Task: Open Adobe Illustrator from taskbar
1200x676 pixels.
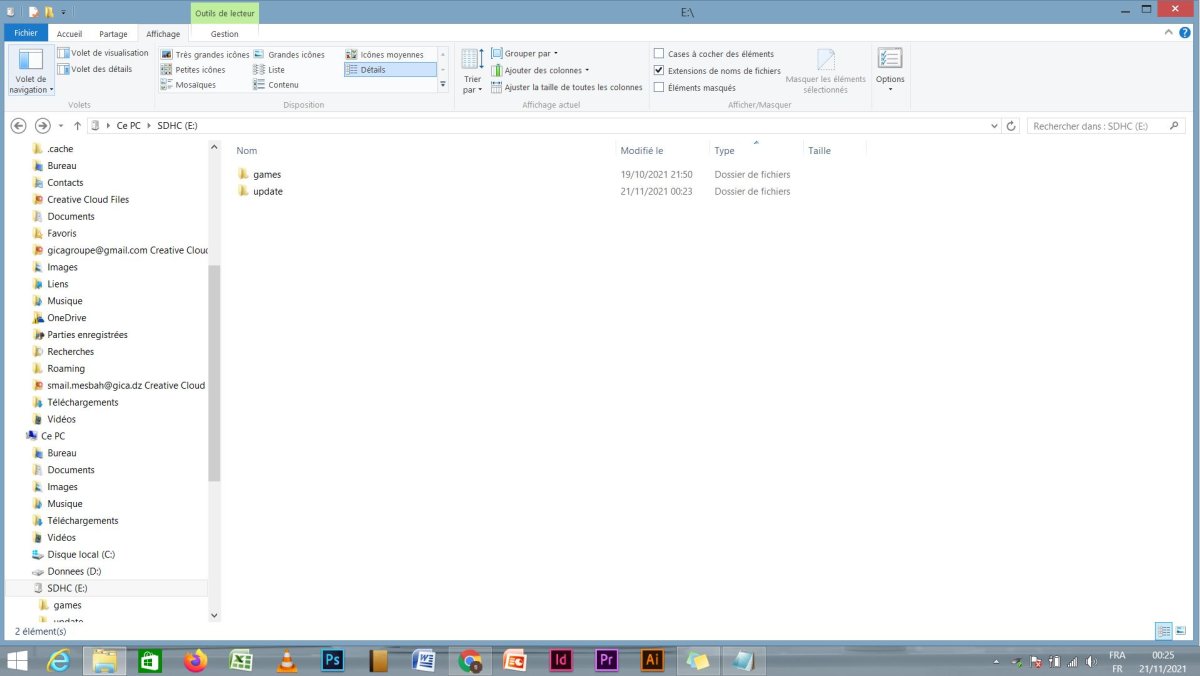Action: (652, 660)
